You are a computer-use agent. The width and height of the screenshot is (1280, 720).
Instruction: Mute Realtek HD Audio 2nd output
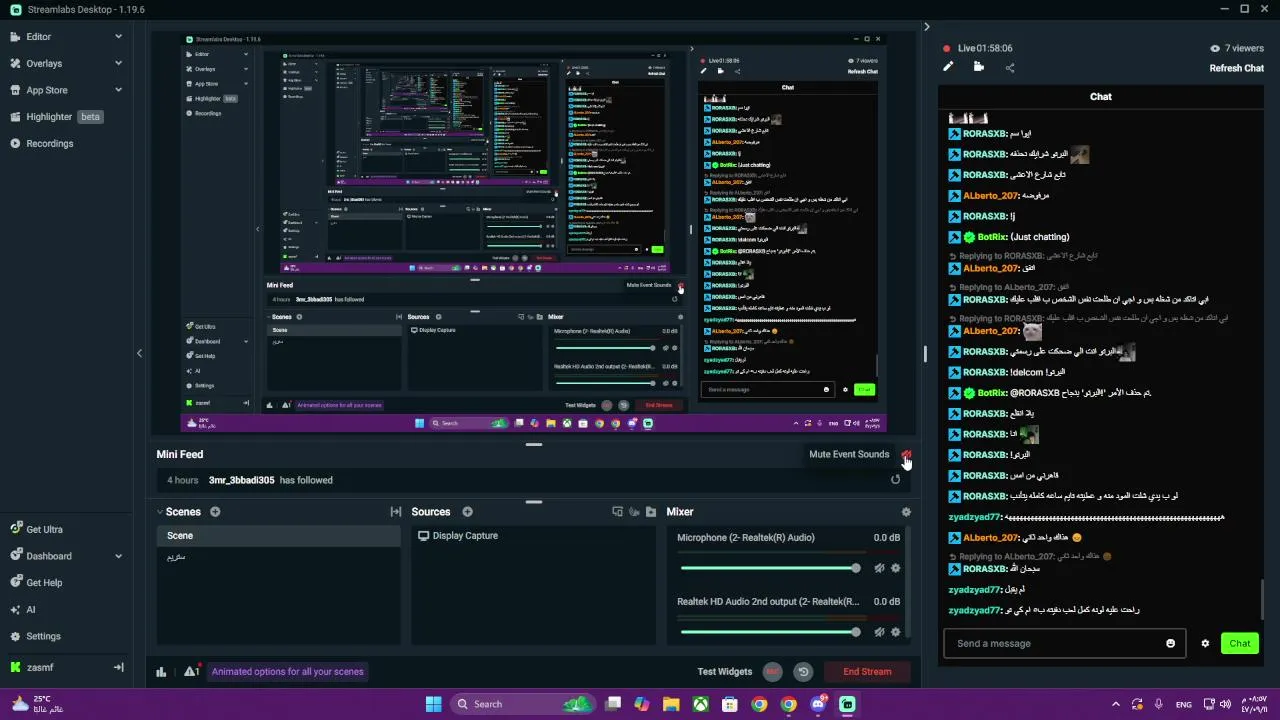point(879,632)
